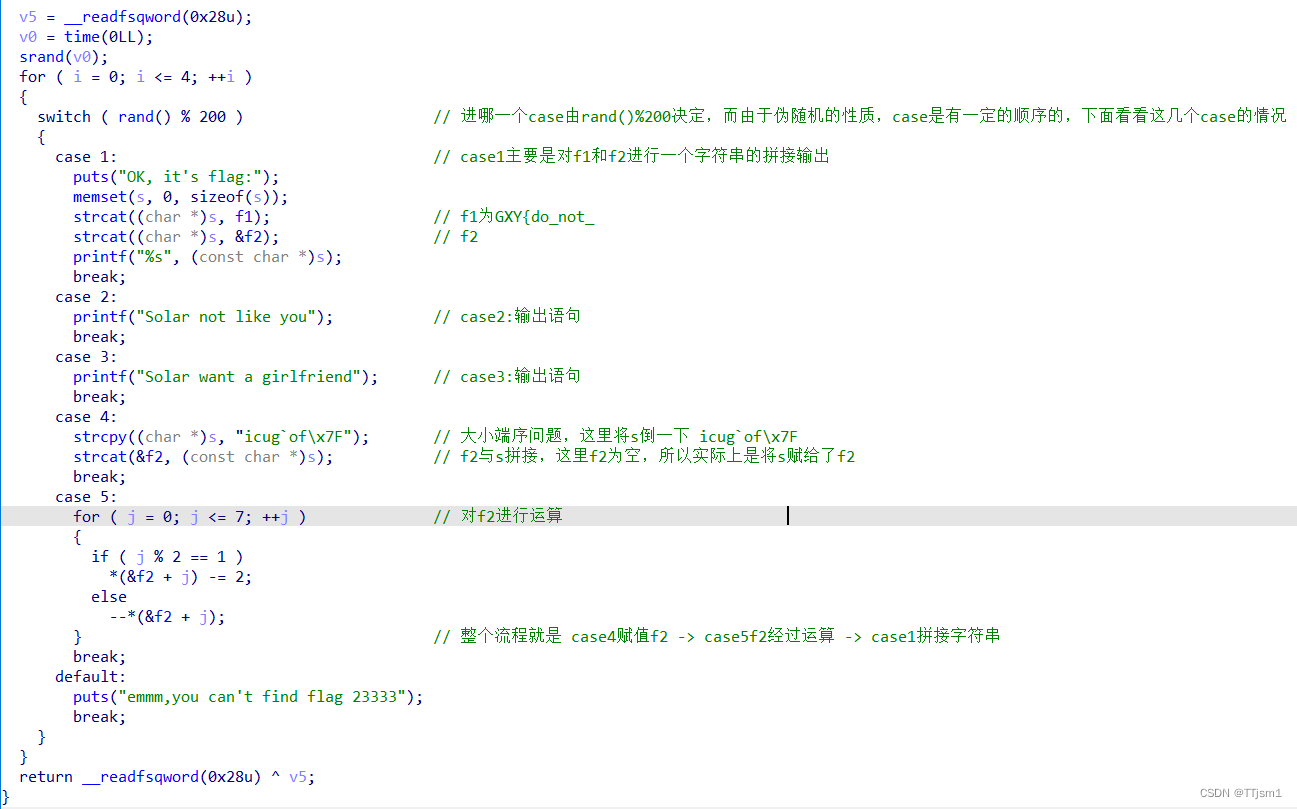Select the --*(&f2 + j); statement
Image resolution: width=1297 pixels, height=809 pixels.
[x=167, y=617]
